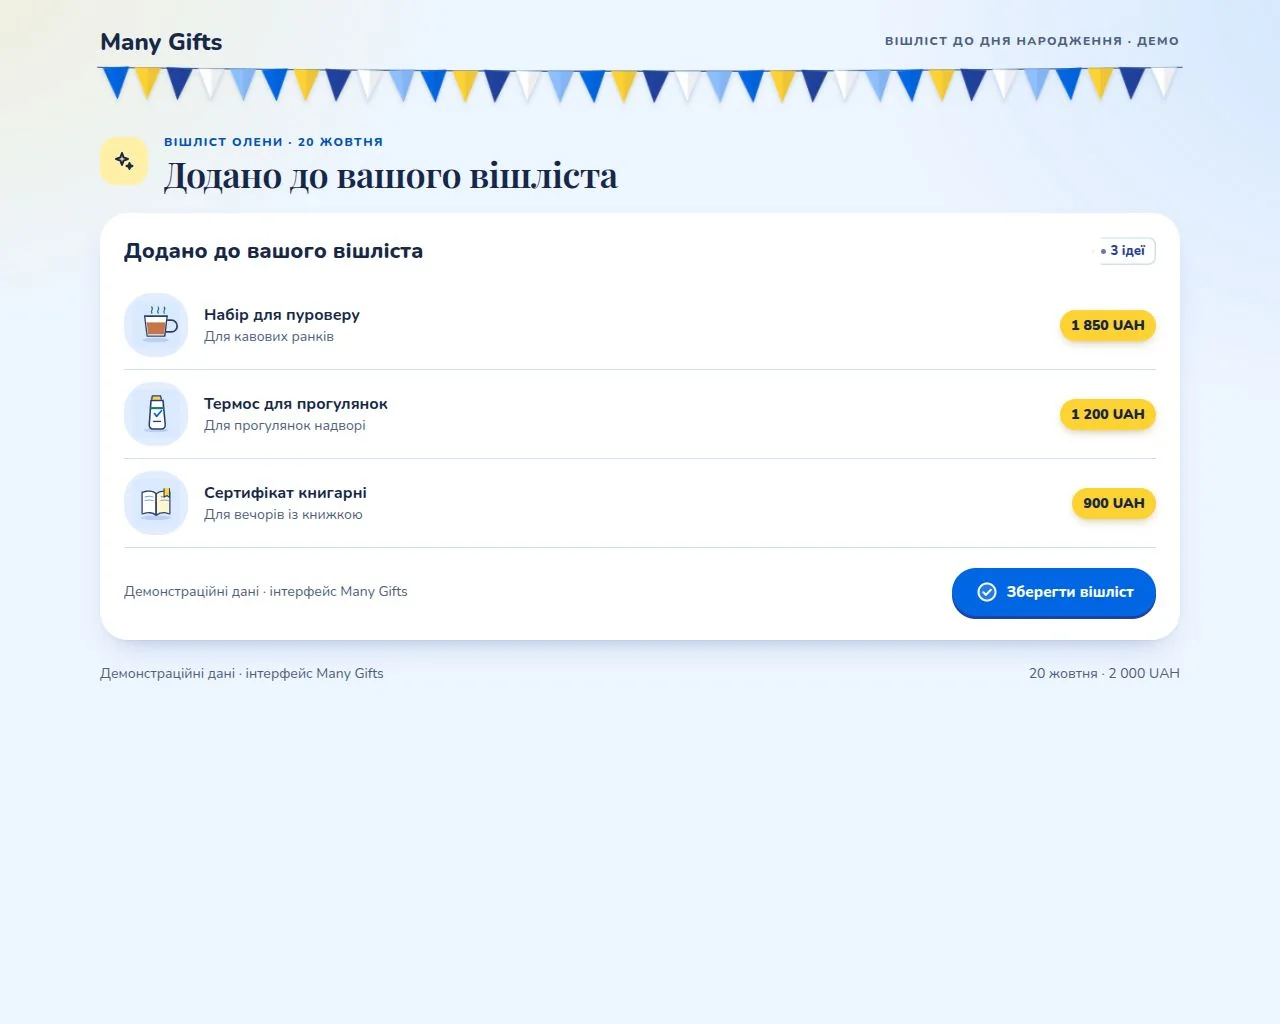Click the Для вечорів із книжкою description
Image resolution: width=1280 pixels, height=1024 pixels.
coord(283,515)
